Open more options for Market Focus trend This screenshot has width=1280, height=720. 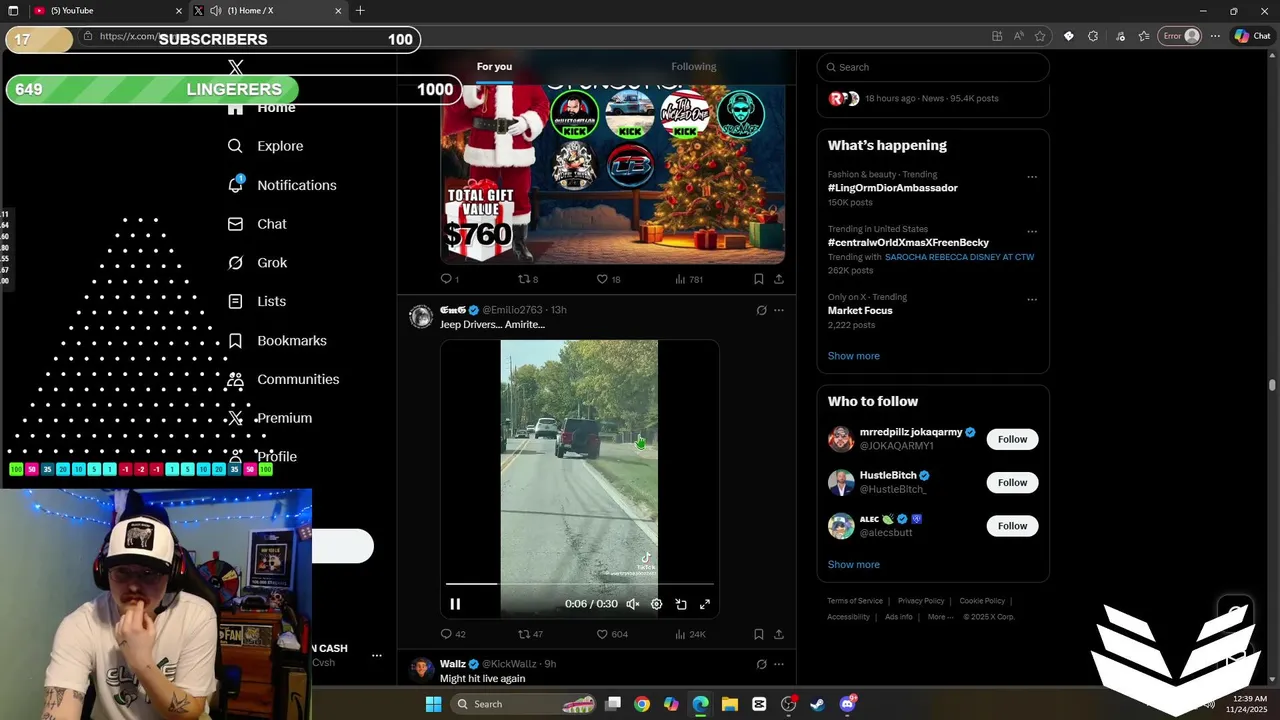pyautogui.click(x=1032, y=299)
